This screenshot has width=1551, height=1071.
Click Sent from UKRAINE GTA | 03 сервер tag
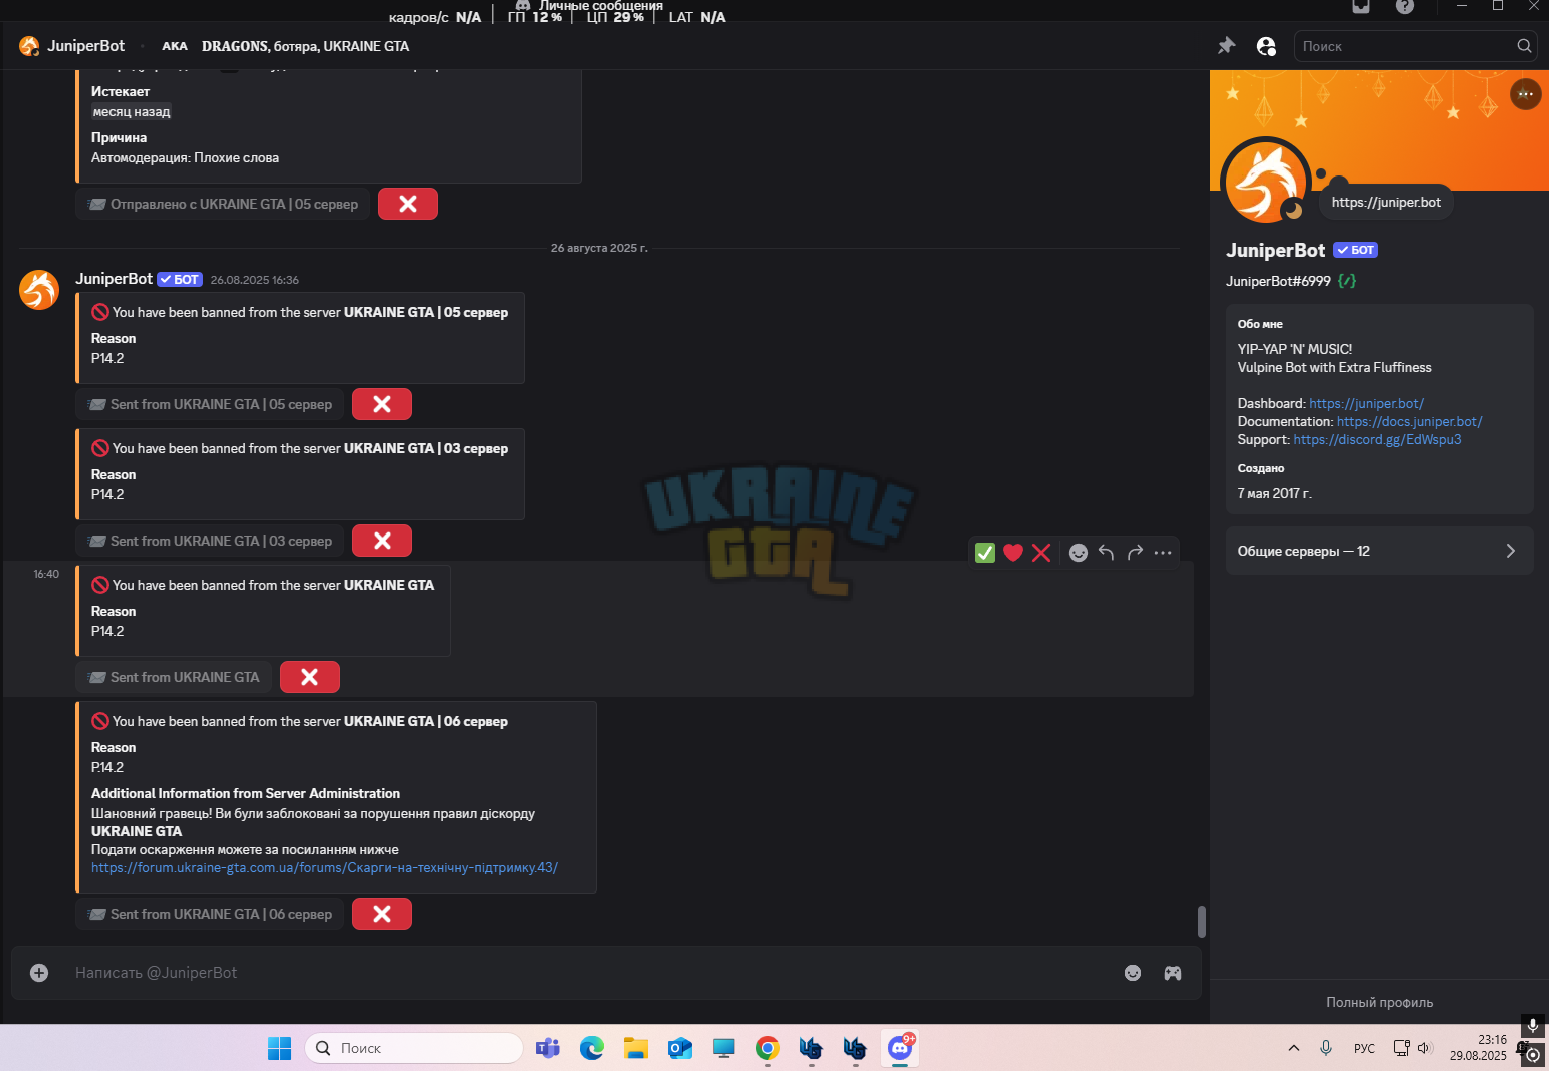coord(210,541)
